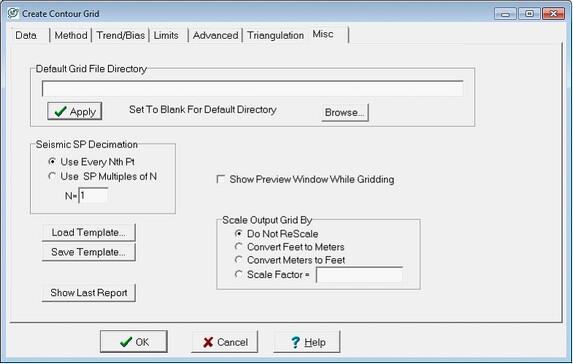Click the Browse... button
Viewport: 573px width, 364px height.
click(x=345, y=112)
